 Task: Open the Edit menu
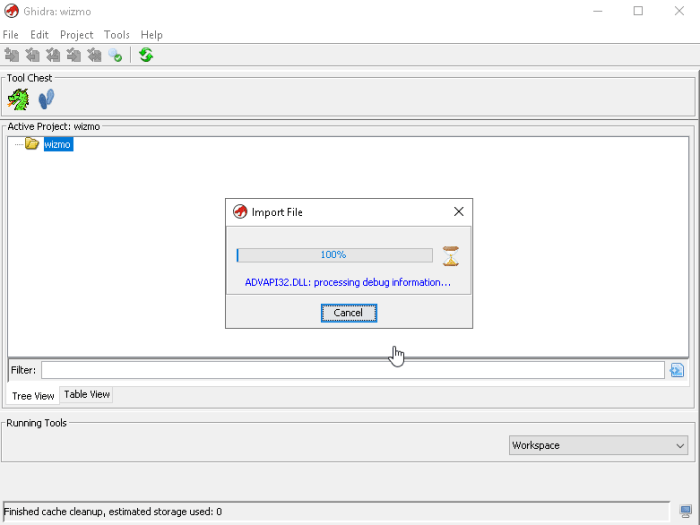[x=39, y=35]
